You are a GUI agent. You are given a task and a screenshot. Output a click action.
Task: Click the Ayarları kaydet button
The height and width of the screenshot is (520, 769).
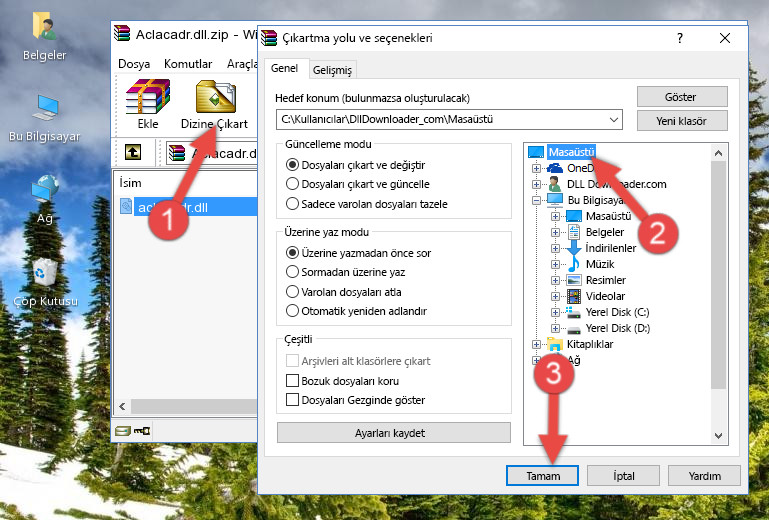pyautogui.click(x=393, y=433)
